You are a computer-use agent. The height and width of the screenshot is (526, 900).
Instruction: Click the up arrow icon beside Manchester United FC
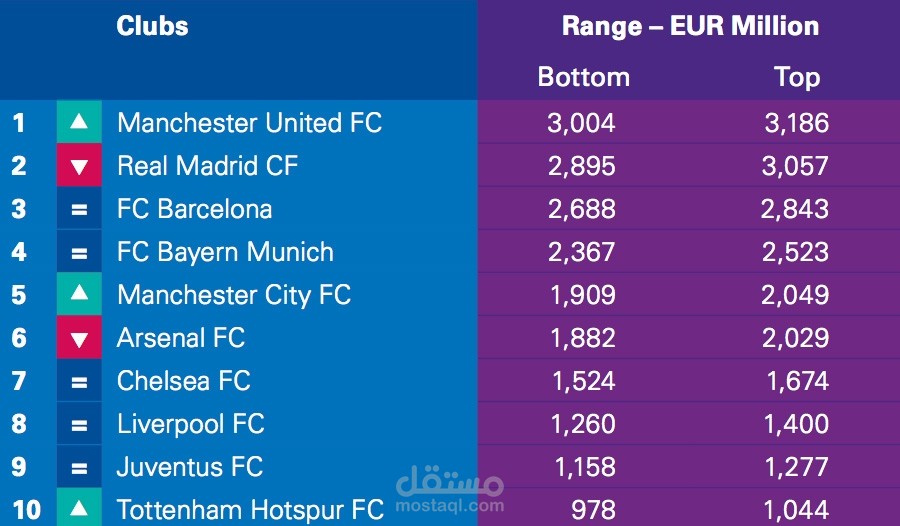coord(79,122)
